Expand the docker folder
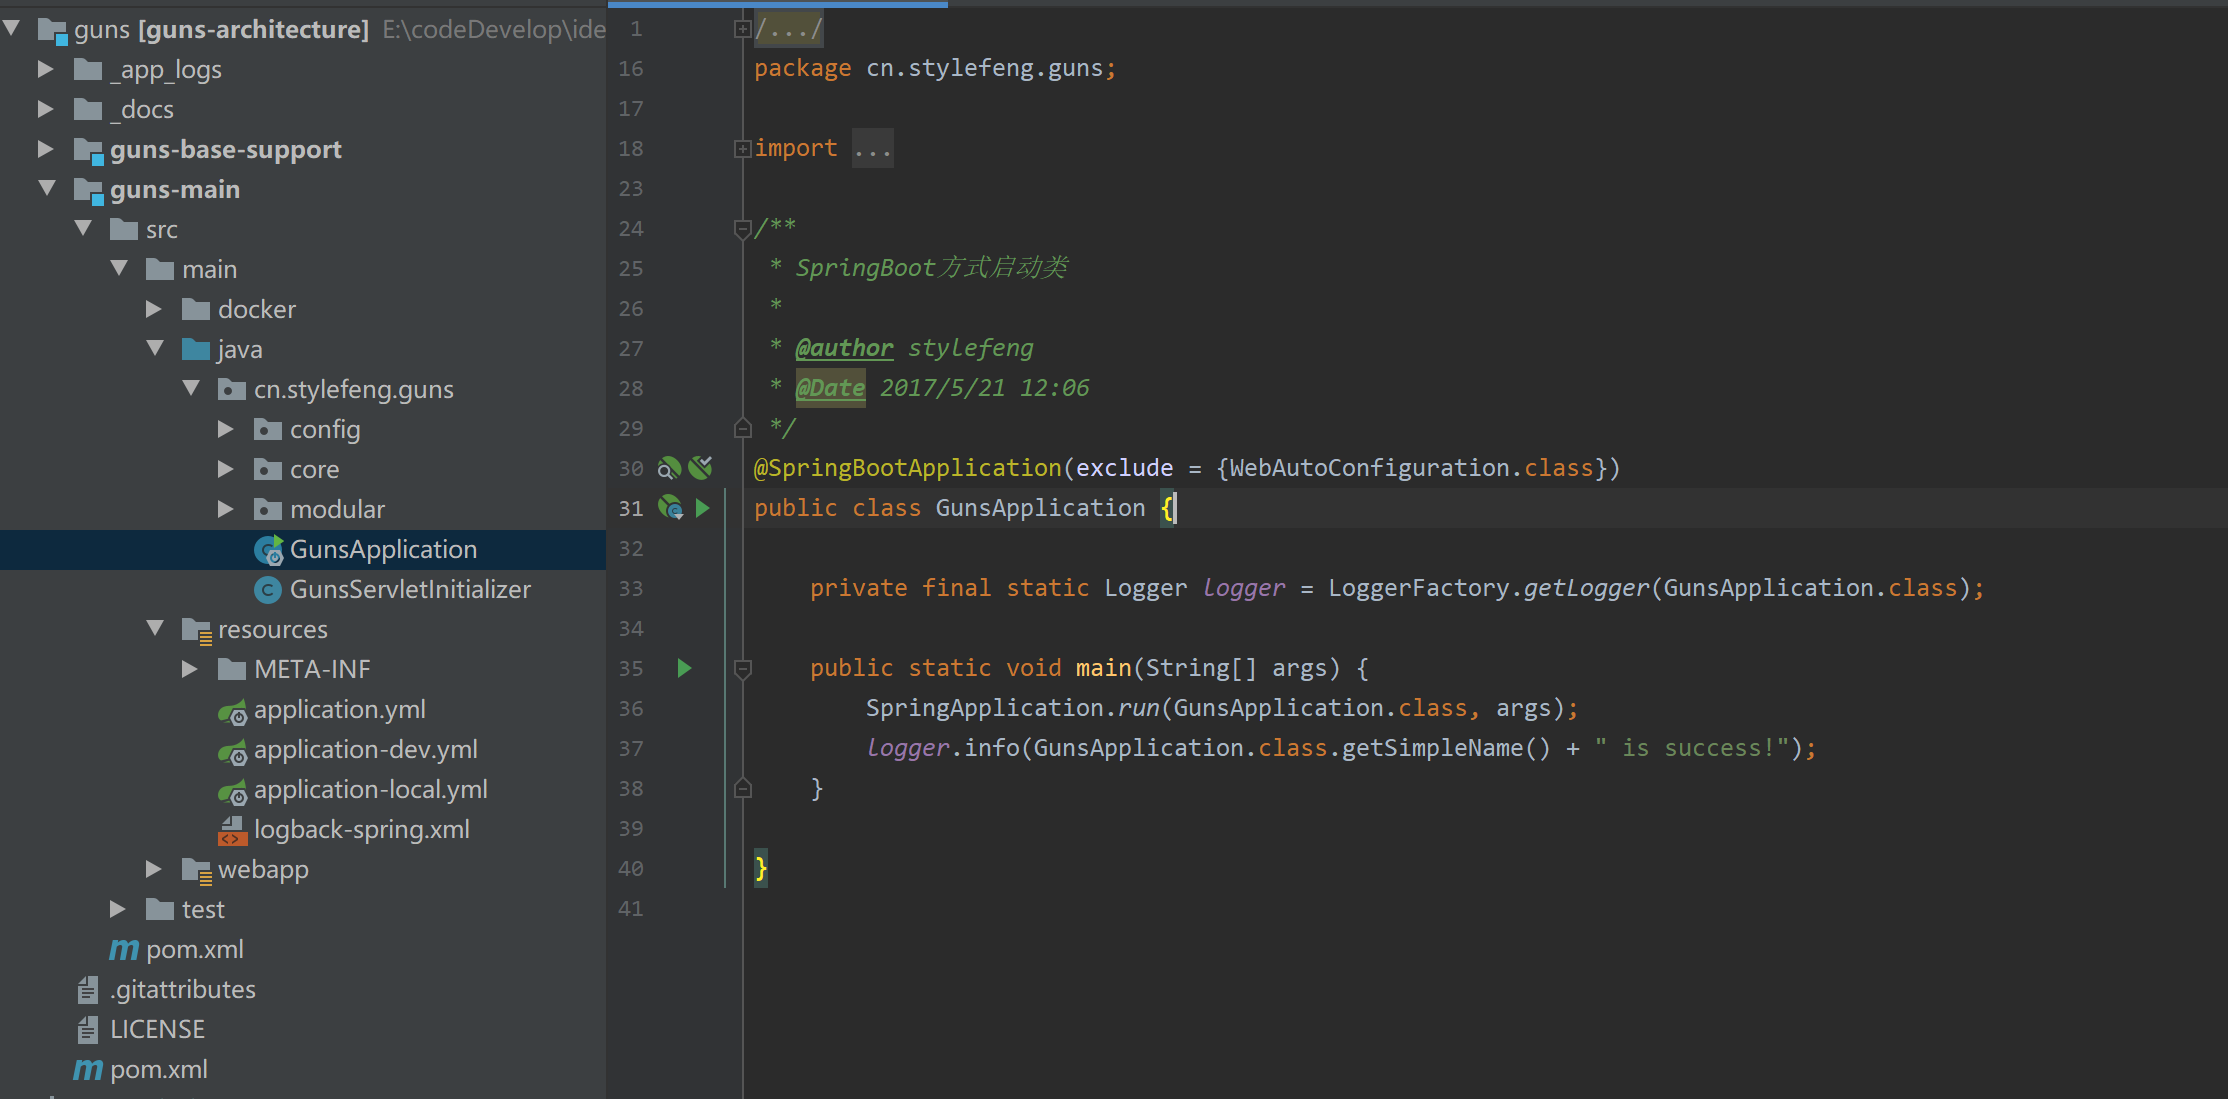The width and height of the screenshot is (2228, 1099). click(153, 309)
